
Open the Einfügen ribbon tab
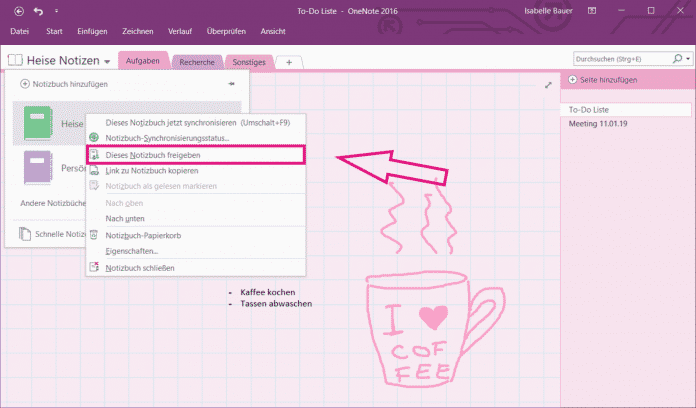pos(92,32)
